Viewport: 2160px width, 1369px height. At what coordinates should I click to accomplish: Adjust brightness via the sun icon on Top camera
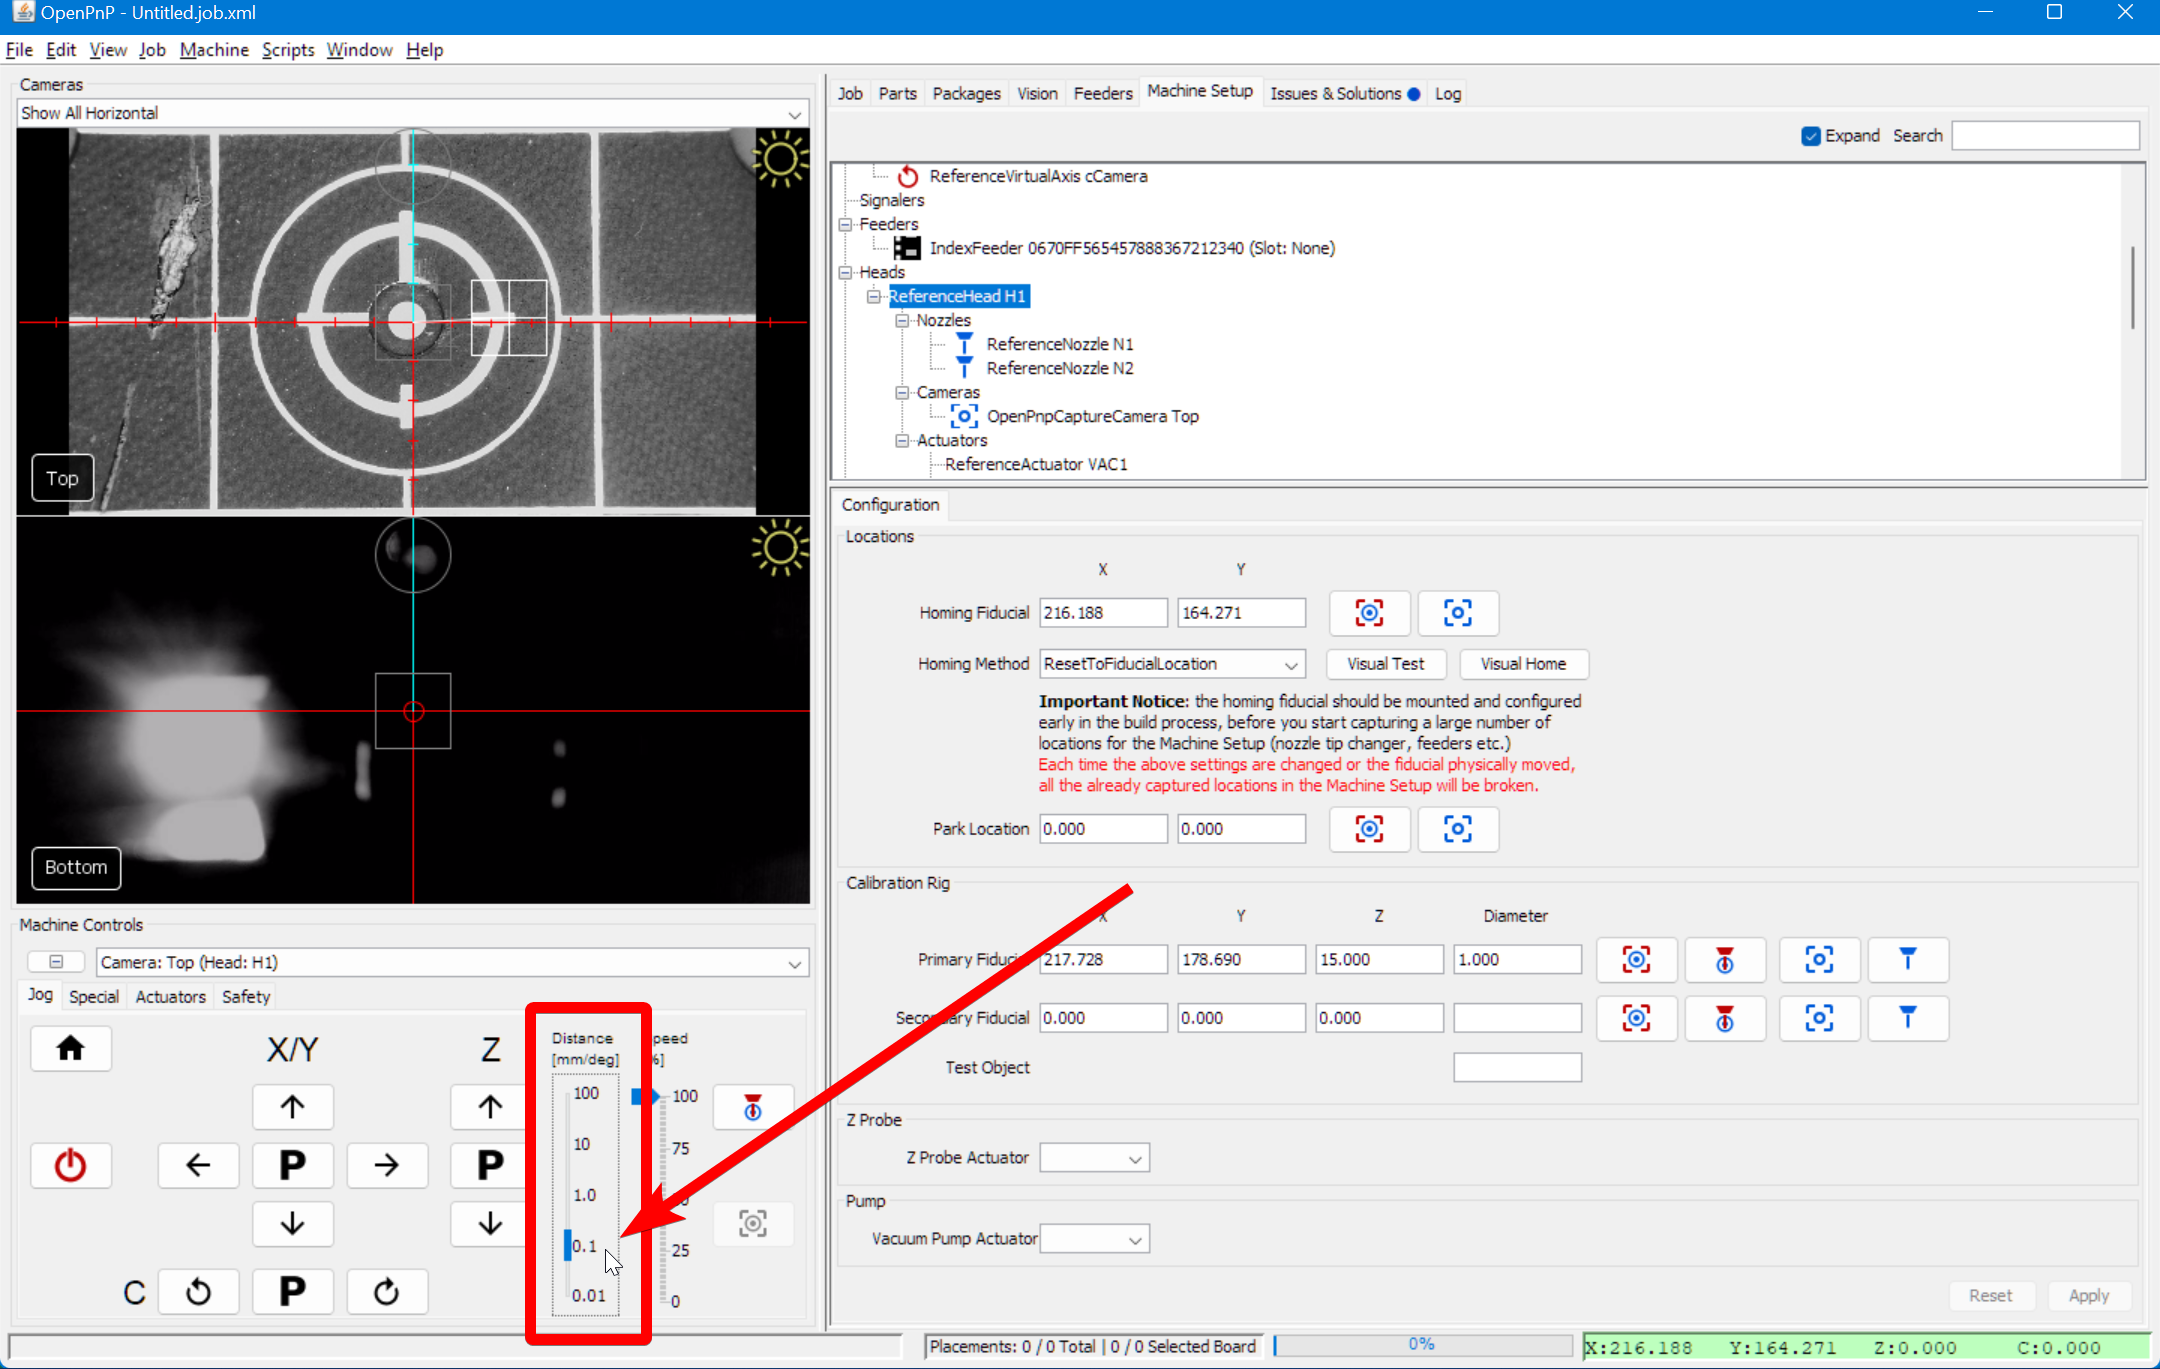pos(781,159)
